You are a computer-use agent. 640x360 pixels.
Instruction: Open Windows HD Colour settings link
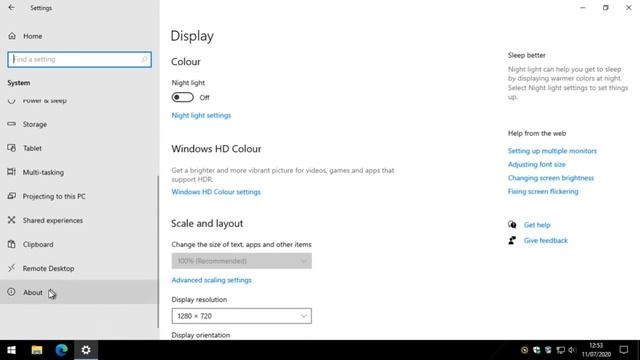[x=216, y=192]
